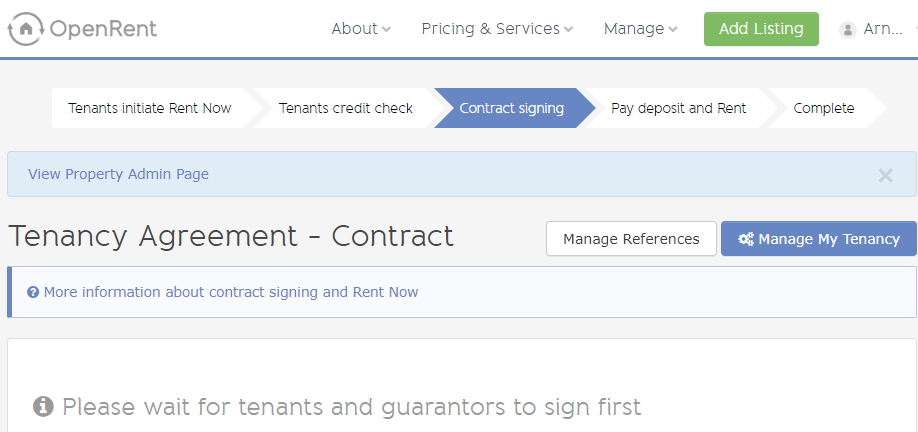
Task: Click the user avatar icon
Action: click(847, 29)
